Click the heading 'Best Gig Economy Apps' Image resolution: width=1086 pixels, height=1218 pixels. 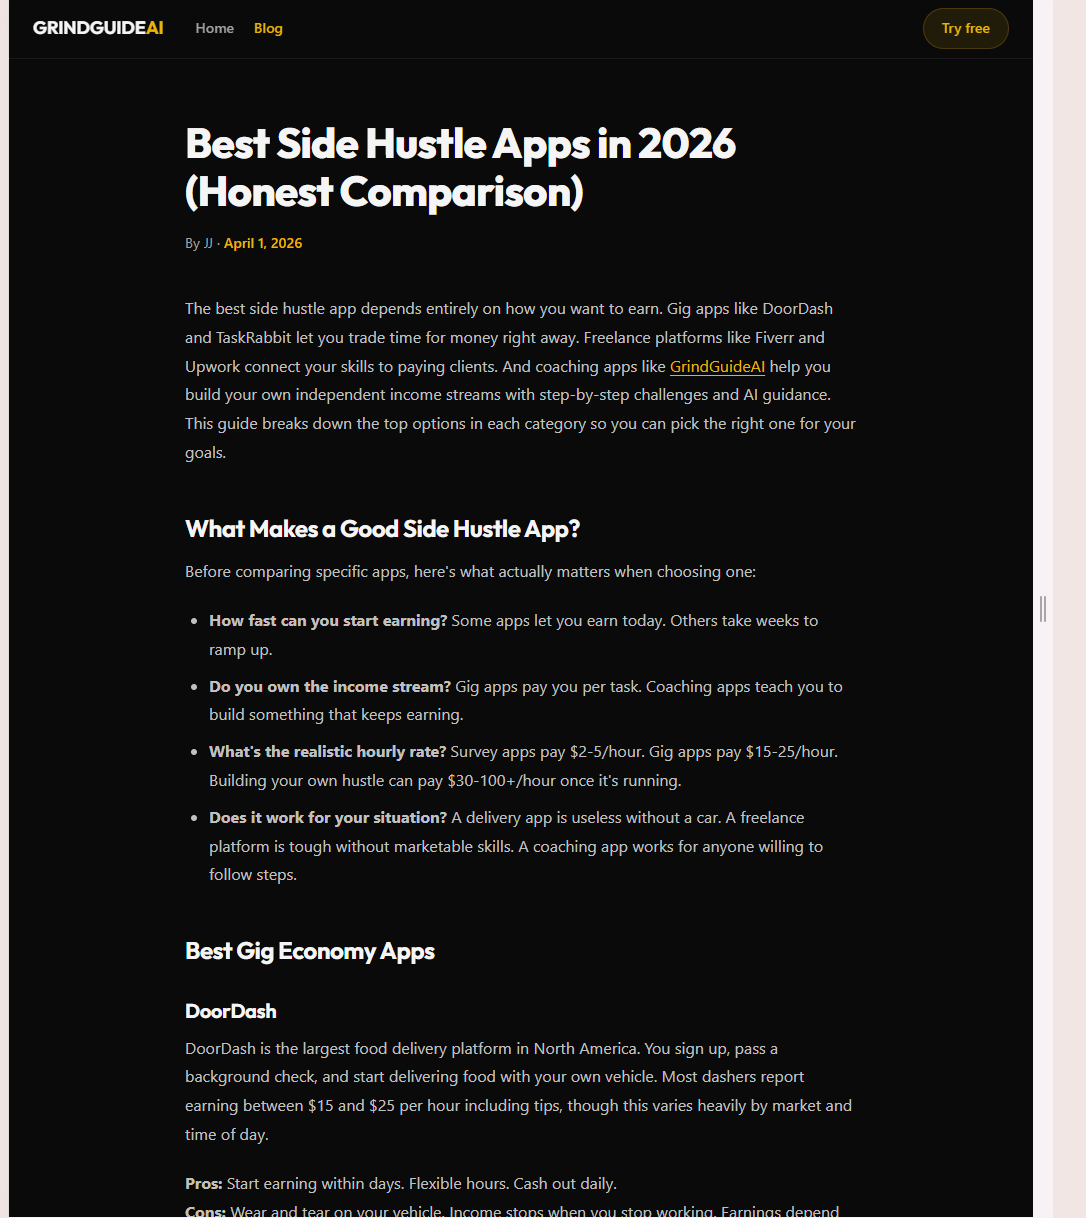[x=310, y=951]
